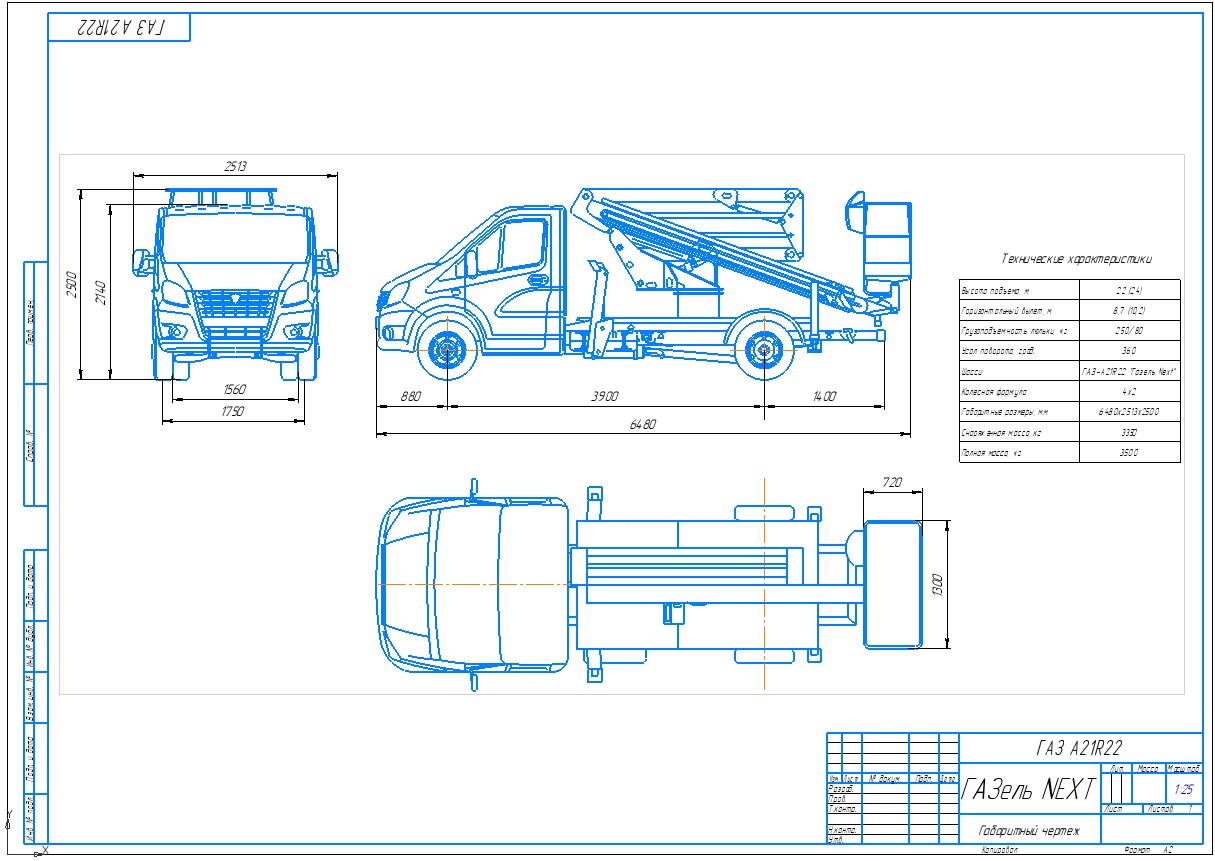Click the 'Пров.' row label
Screen dimensions: 1215x861
pyautogui.click(x=838, y=799)
